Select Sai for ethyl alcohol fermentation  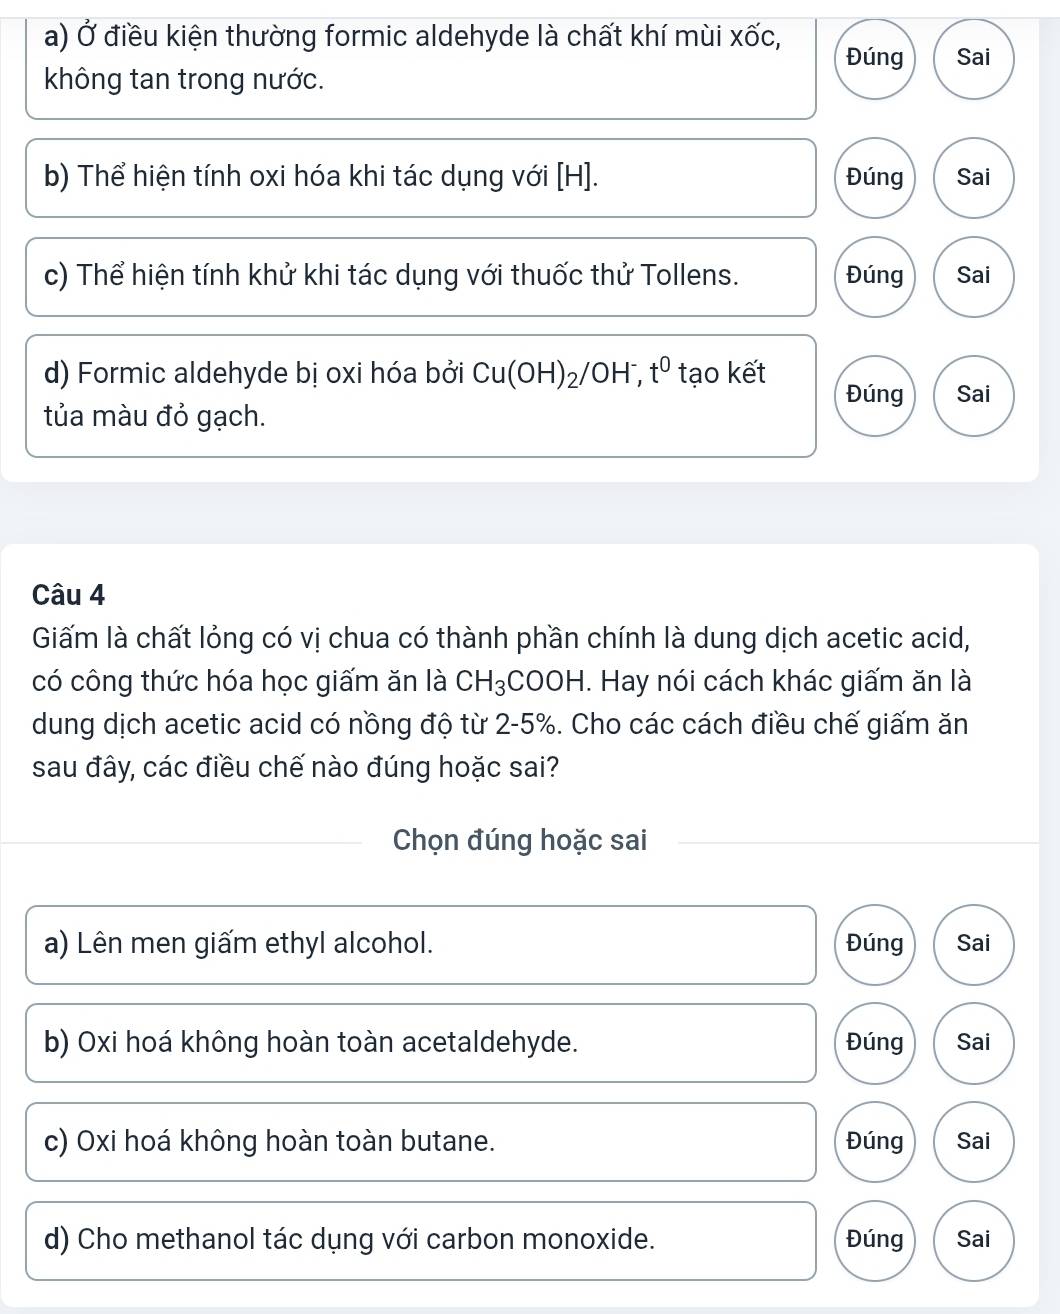973,943
